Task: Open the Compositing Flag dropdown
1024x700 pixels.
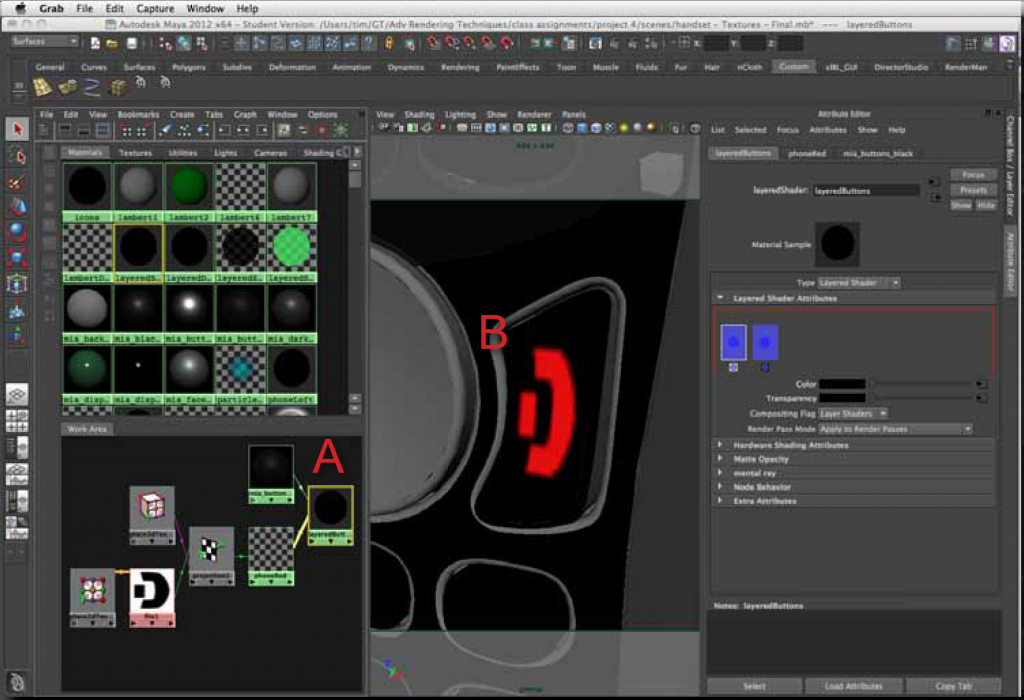Action: pyautogui.click(x=852, y=413)
